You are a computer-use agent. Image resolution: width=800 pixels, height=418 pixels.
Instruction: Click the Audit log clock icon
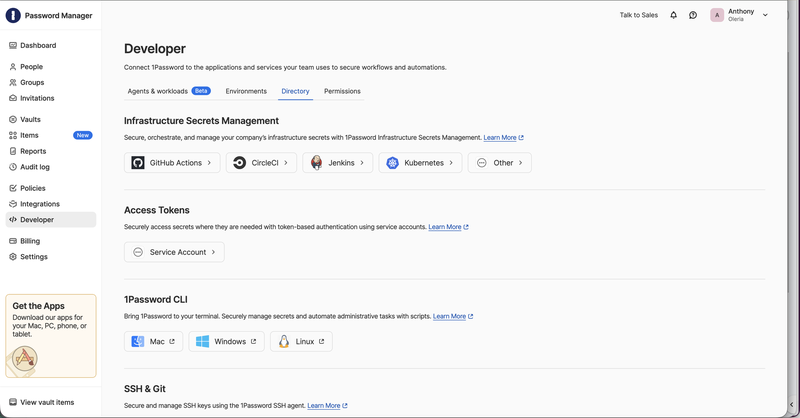click(13, 167)
